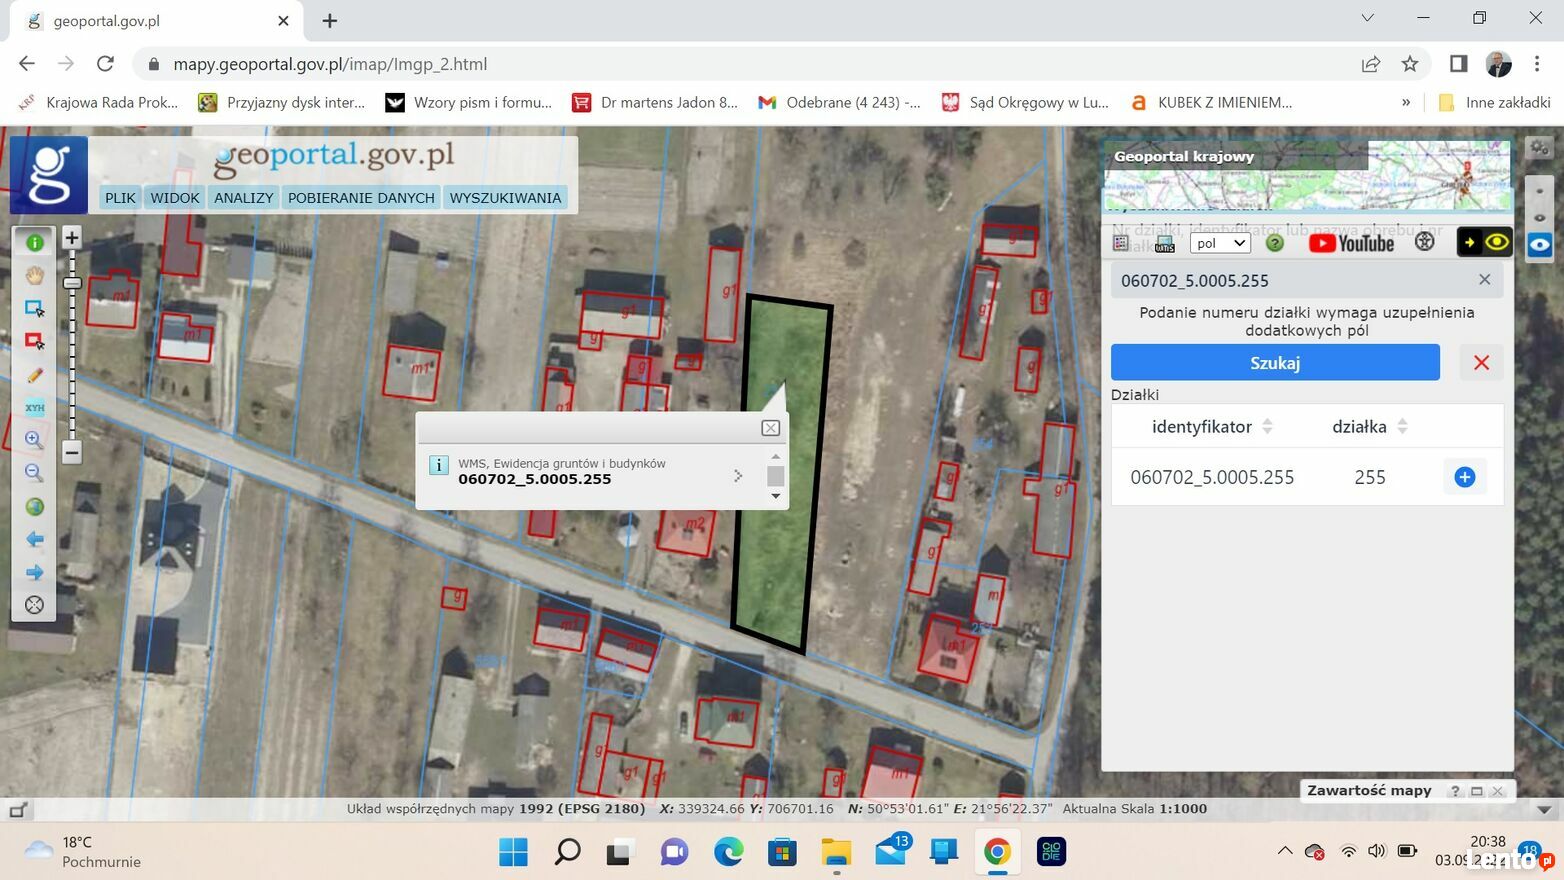Toggle the blue eye visibility button
1564x880 pixels.
1539,244
